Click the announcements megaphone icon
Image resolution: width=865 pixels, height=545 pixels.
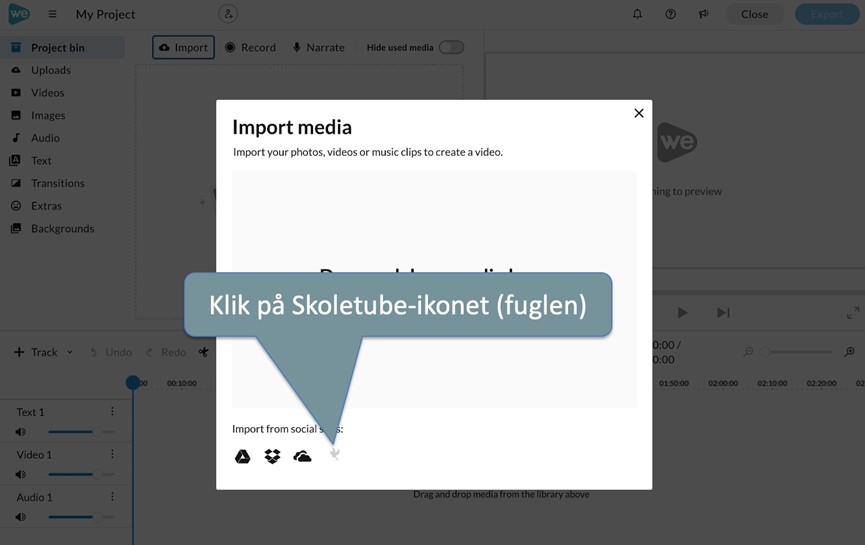703,14
